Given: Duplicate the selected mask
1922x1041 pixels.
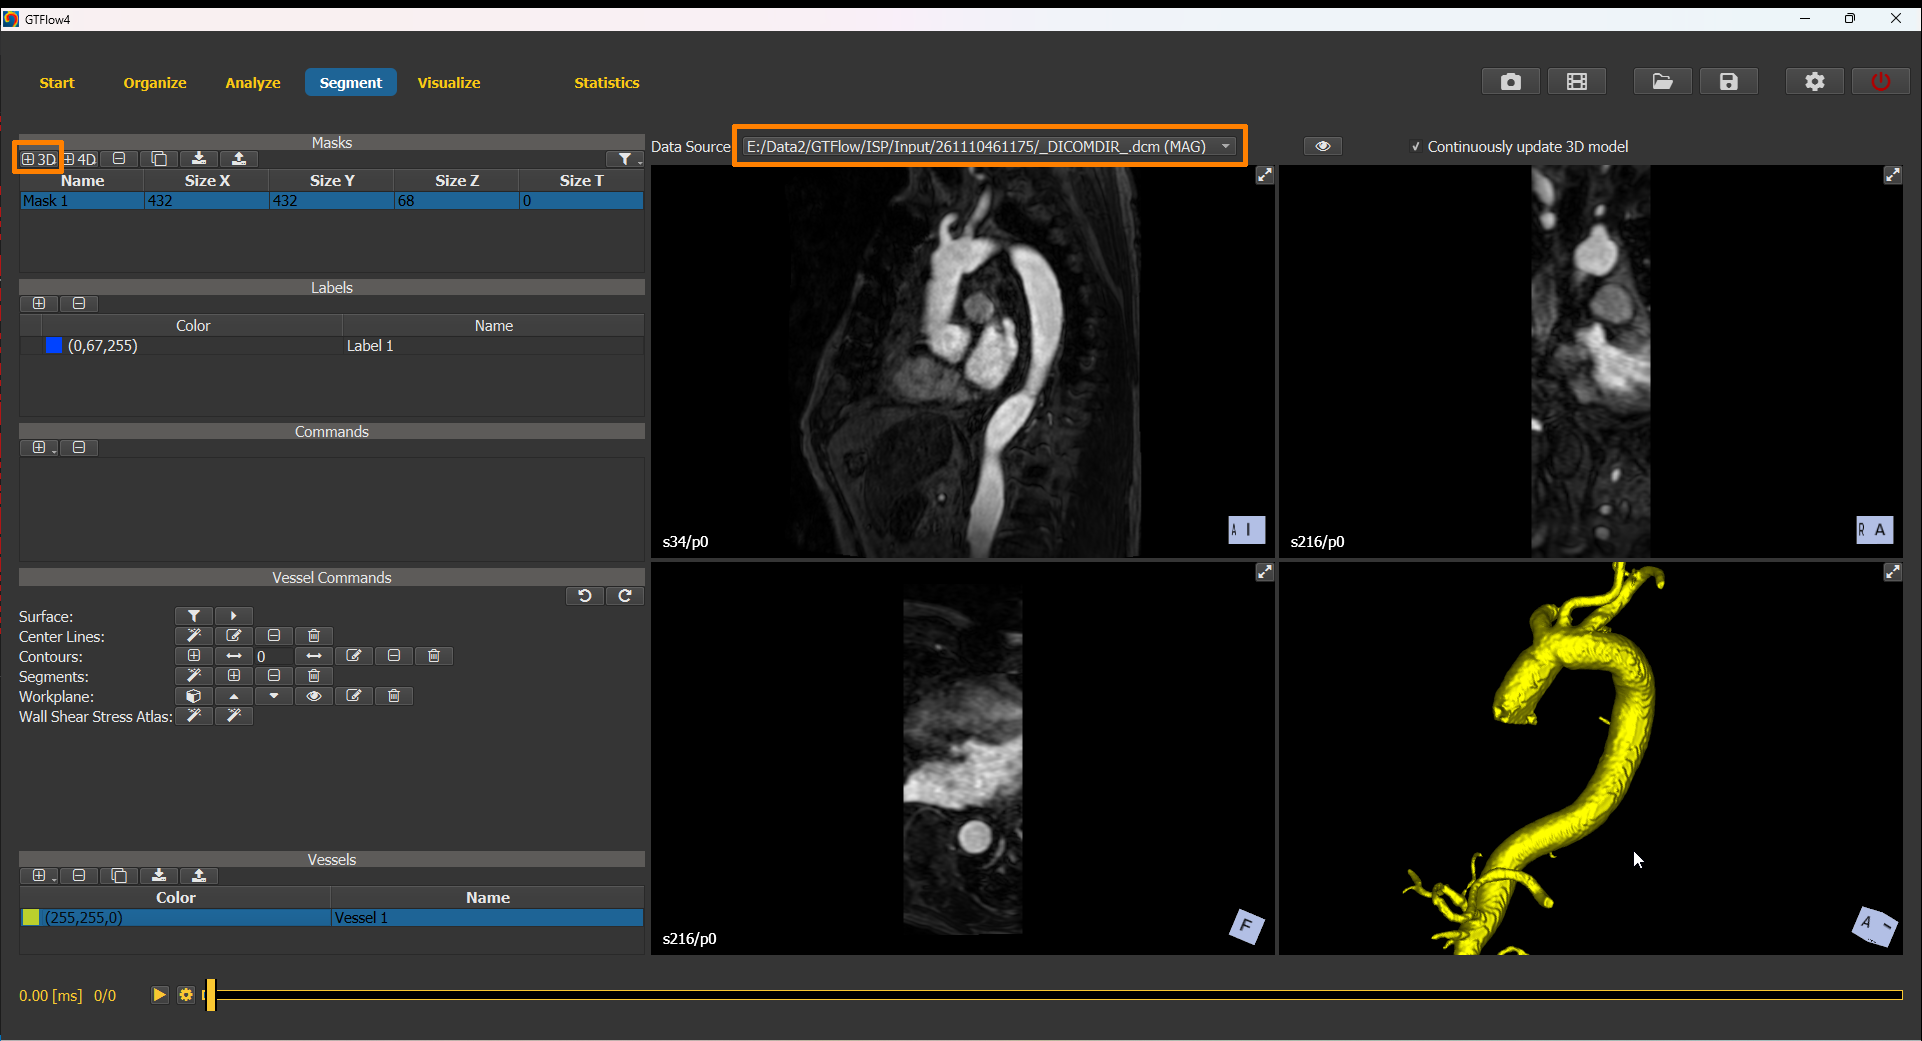Looking at the screenshot, I should [159, 159].
